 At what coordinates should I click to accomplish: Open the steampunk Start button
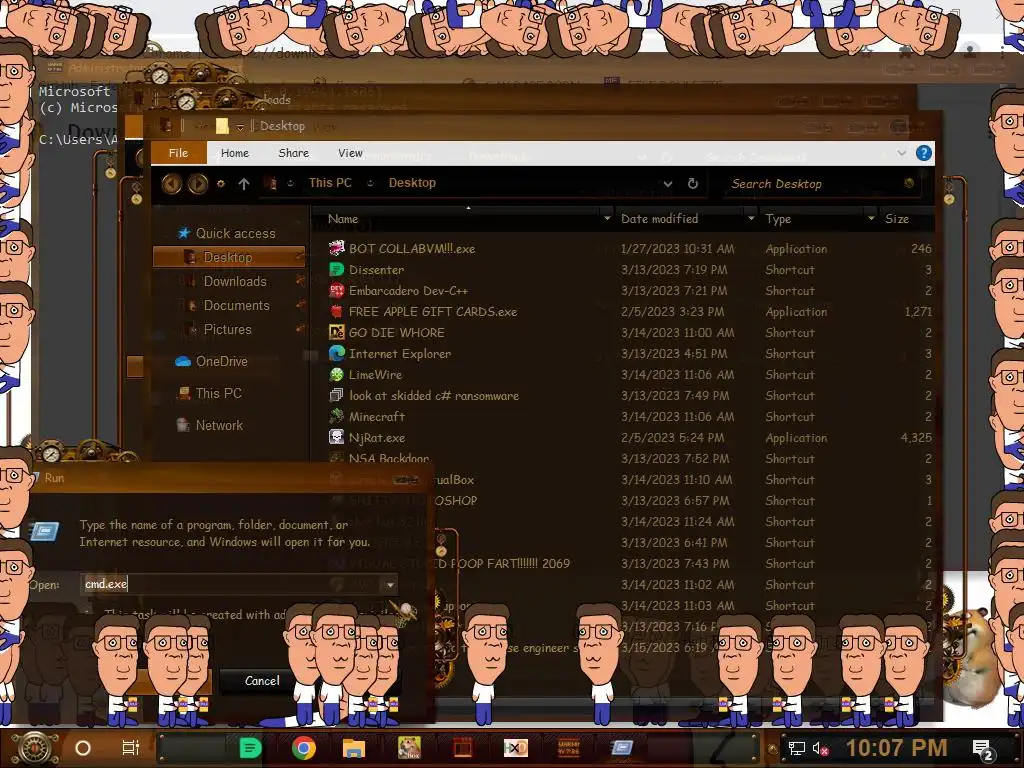point(35,748)
